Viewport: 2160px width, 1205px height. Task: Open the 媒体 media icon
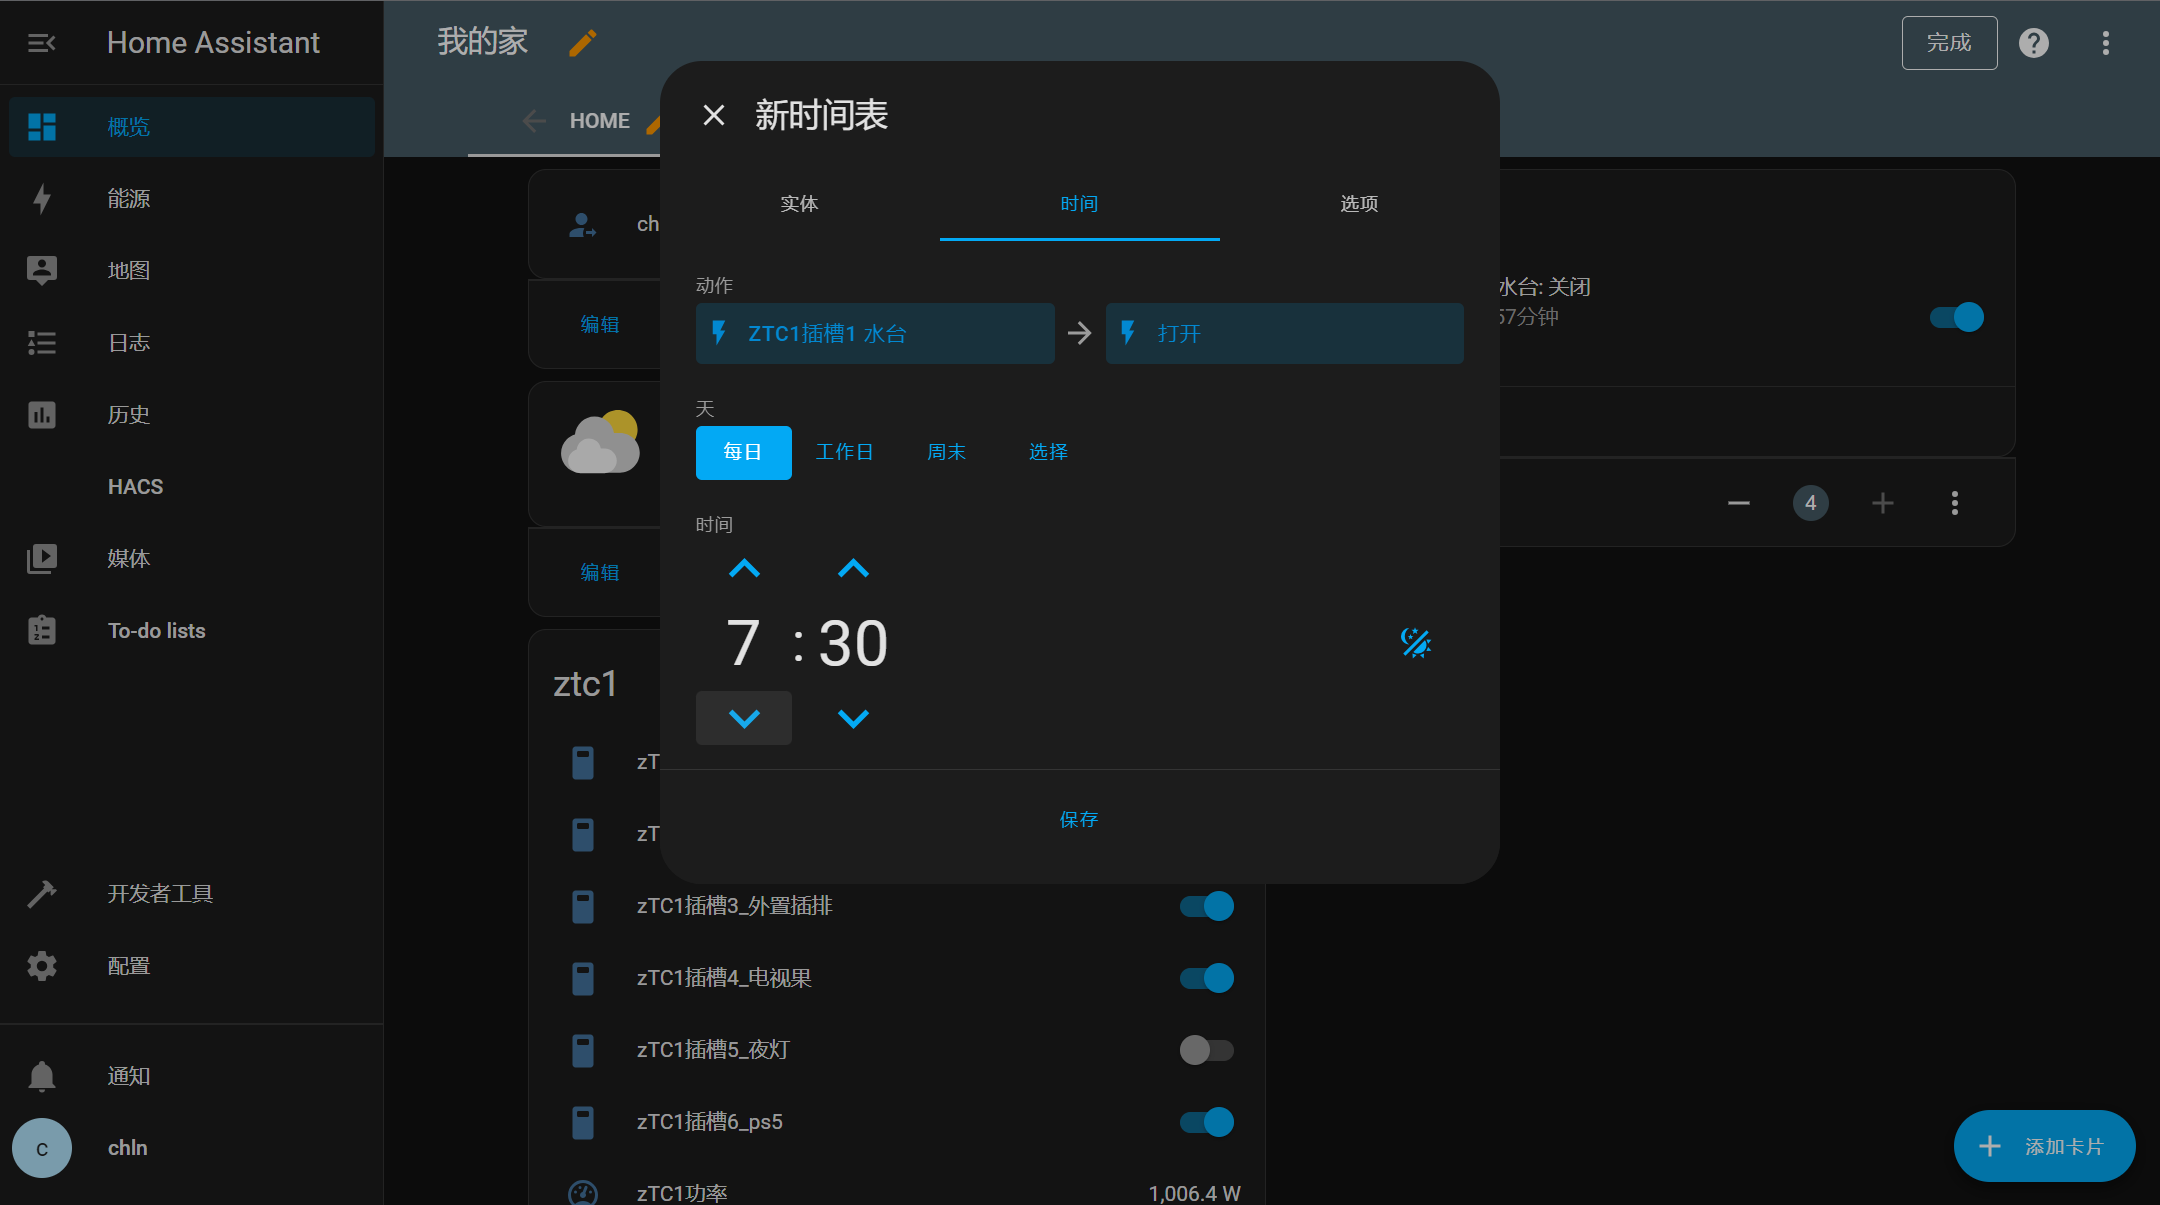point(42,559)
